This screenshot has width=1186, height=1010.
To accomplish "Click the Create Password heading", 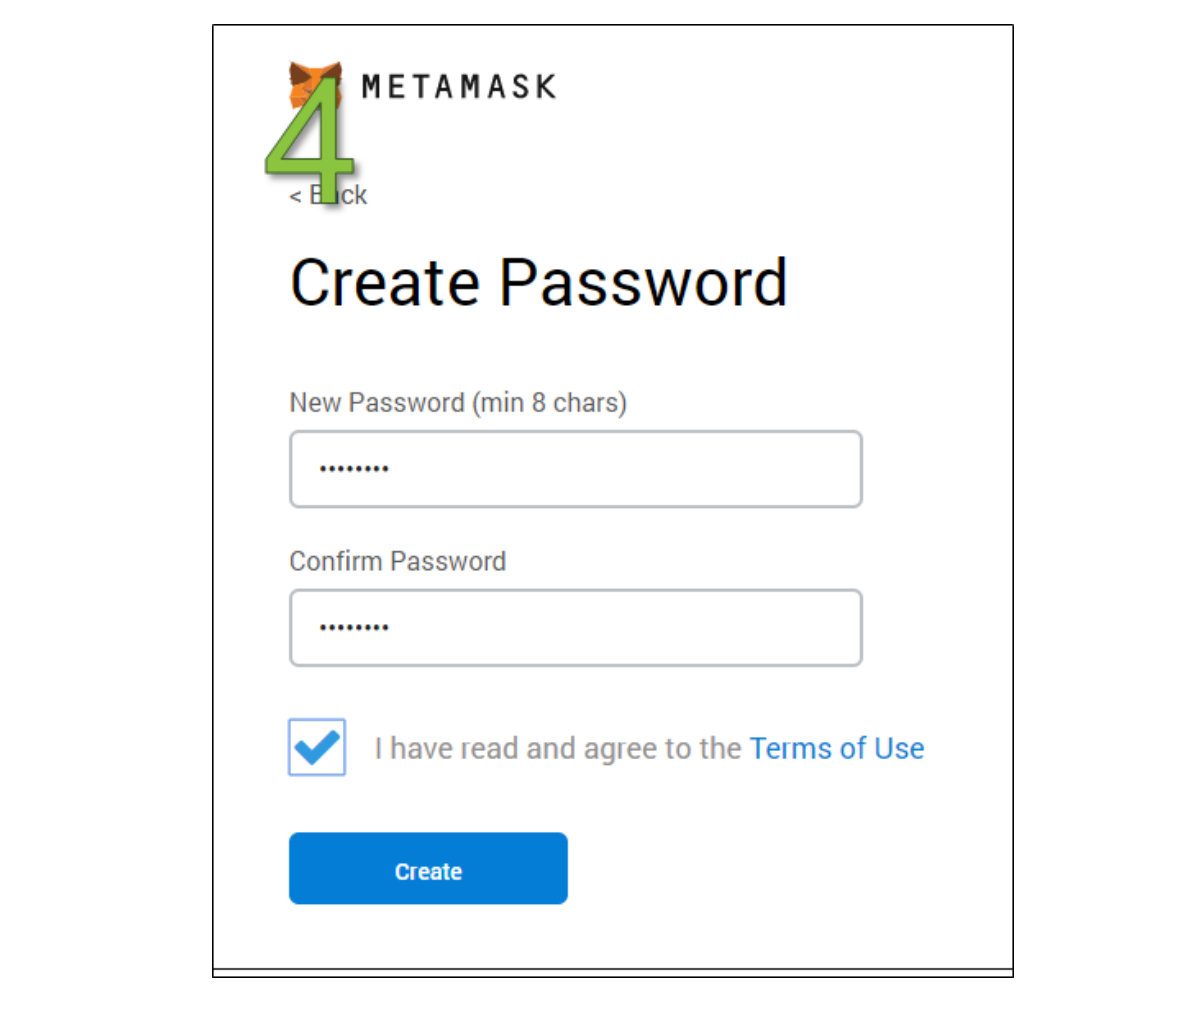I will coord(538,282).
